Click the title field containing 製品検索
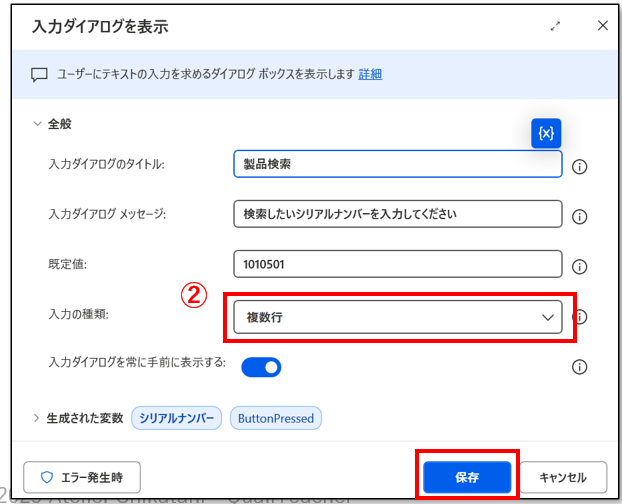This screenshot has width=622, height=504. click(x=397, y=164)
